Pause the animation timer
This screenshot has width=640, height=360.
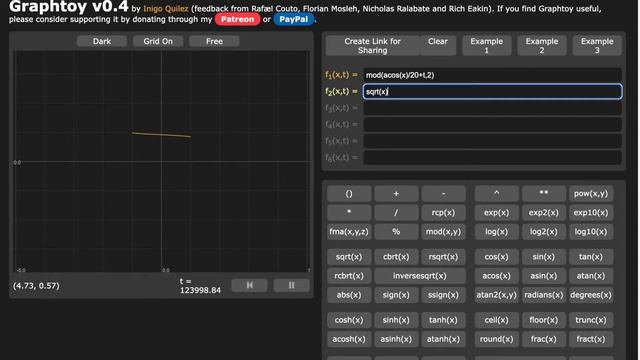click(291, 285)
